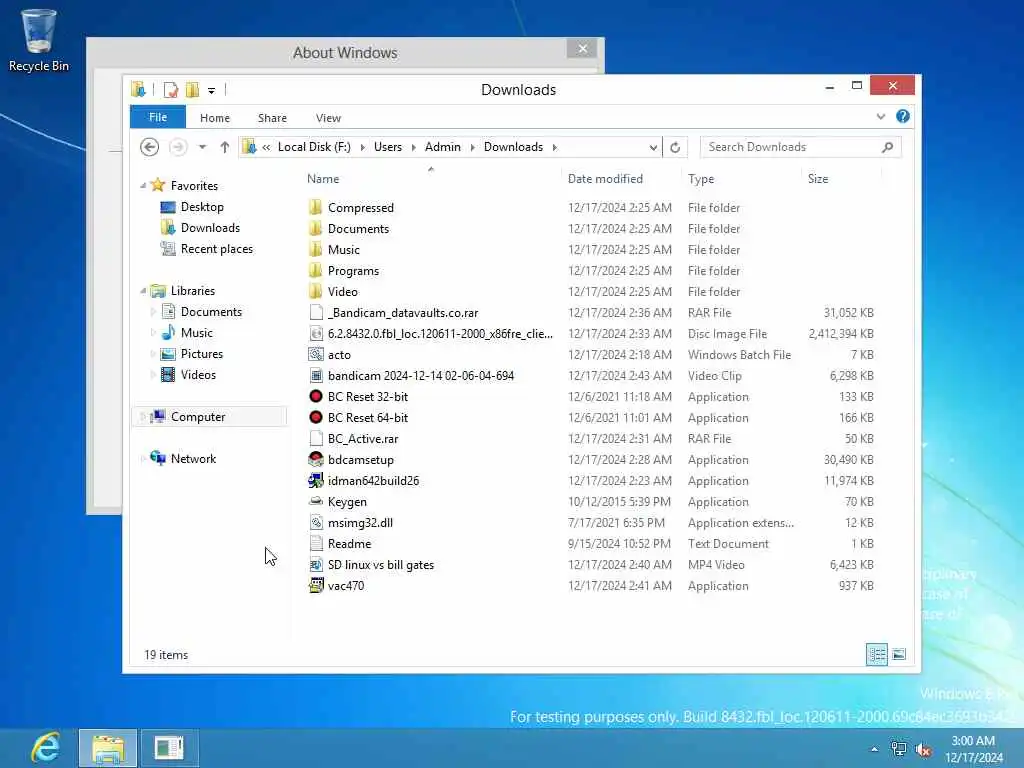Switch to the View ribbon tab
This screenshot has height=768, width=1024.
[328, 118]
